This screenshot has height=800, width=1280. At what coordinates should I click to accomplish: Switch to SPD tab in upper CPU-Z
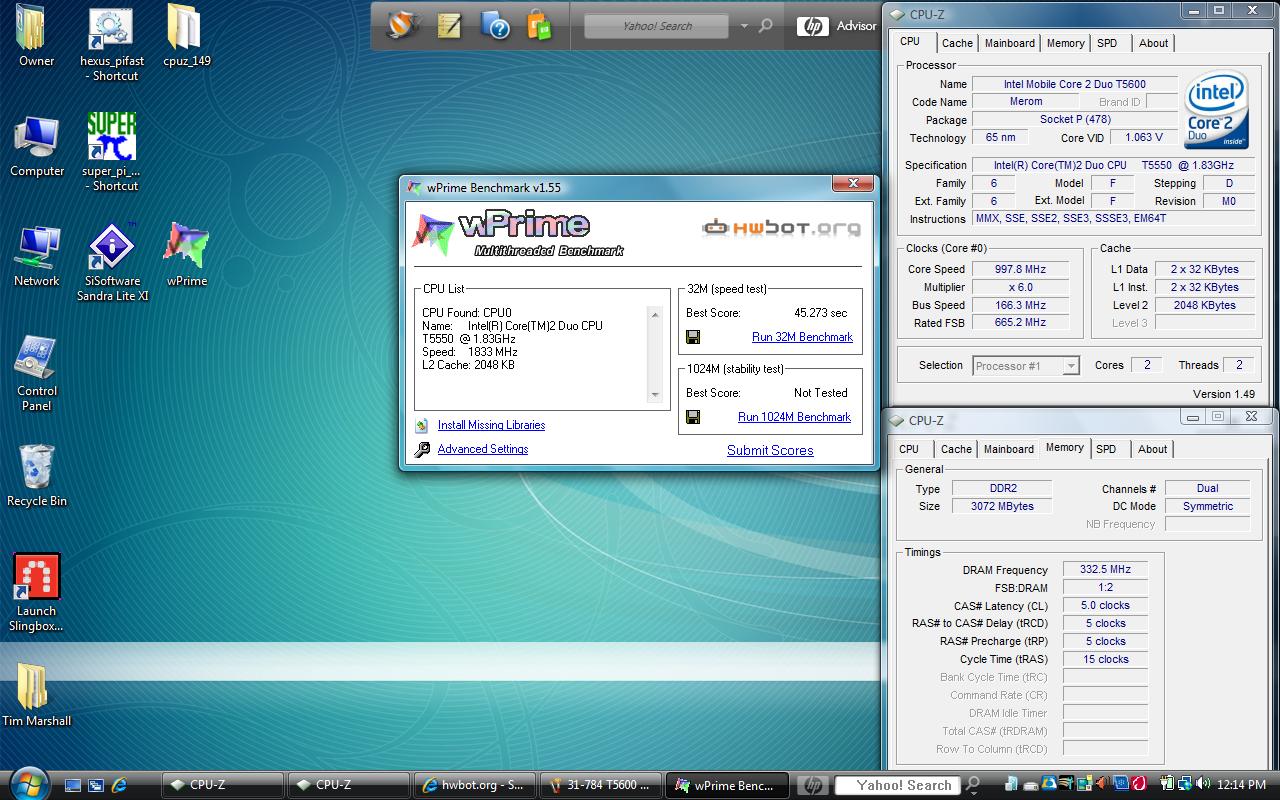pos(1107,43)
